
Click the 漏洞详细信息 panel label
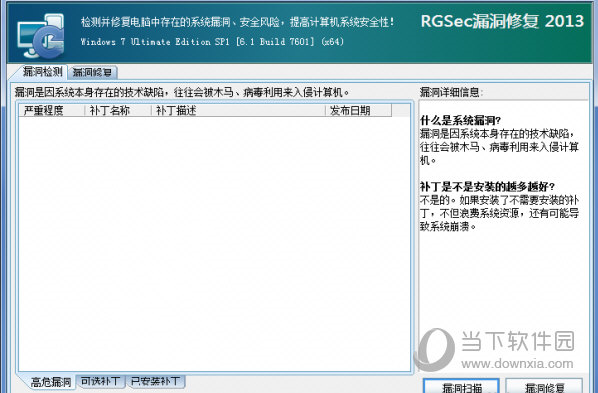tap(451, 92)
